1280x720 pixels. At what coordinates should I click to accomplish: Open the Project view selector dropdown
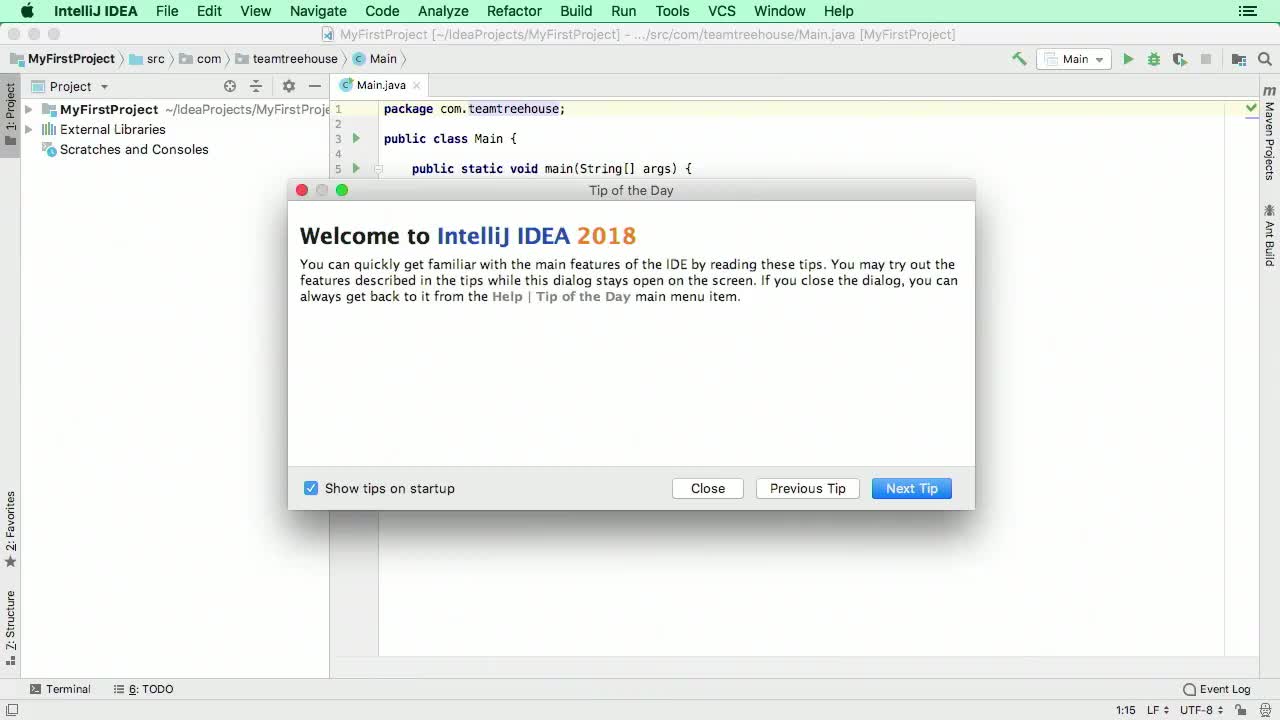(x=70, y=86)
